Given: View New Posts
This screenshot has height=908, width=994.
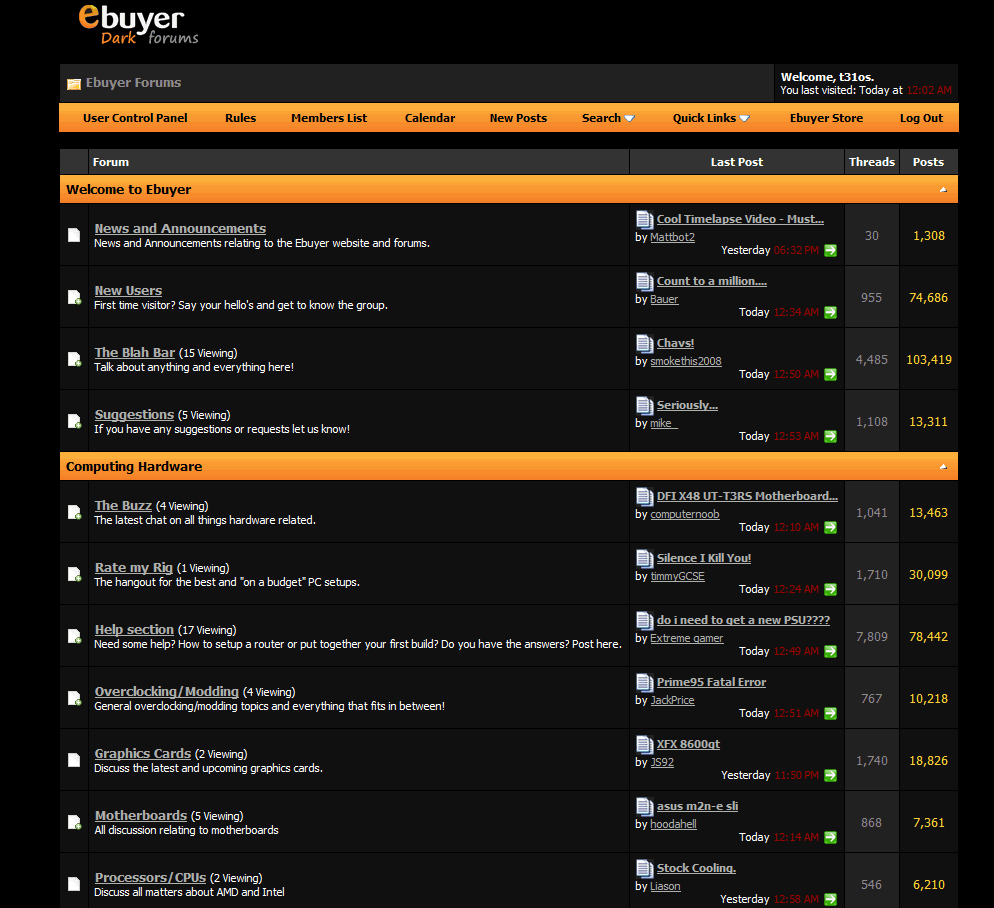Looking at the screenshot, I should 518,118.
